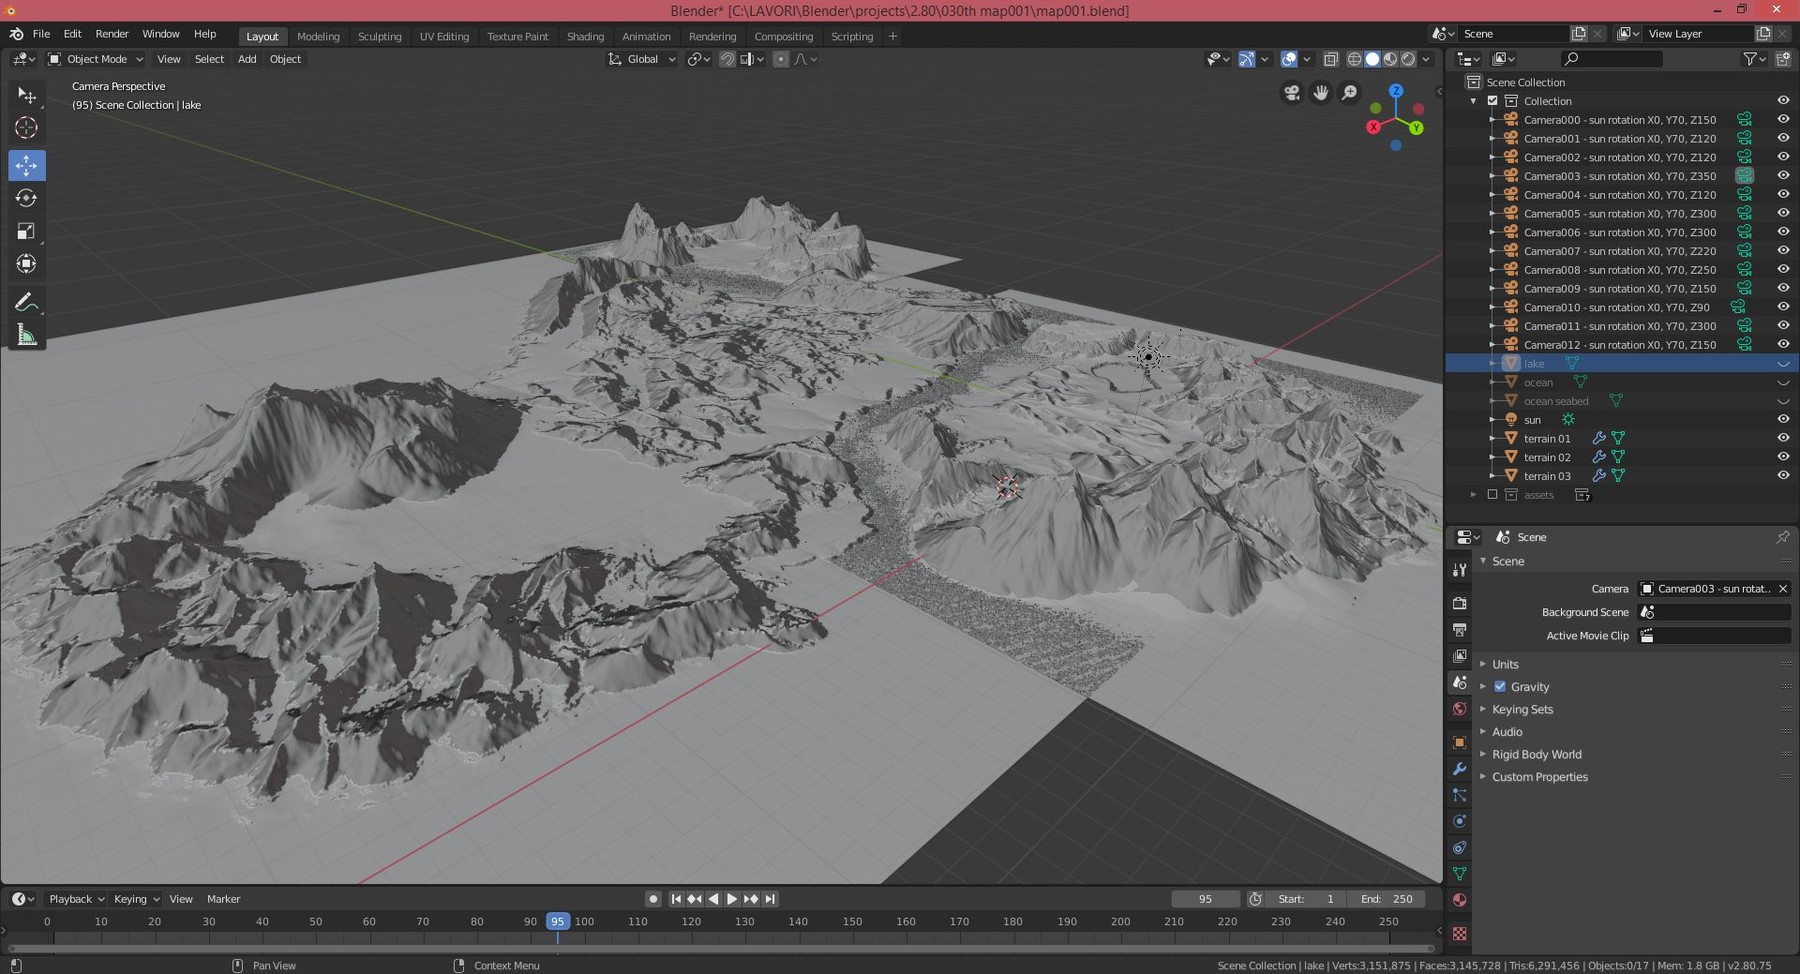Open the Render menu
The width and height of the screenshot is (1800, 974).
(112, 33)
